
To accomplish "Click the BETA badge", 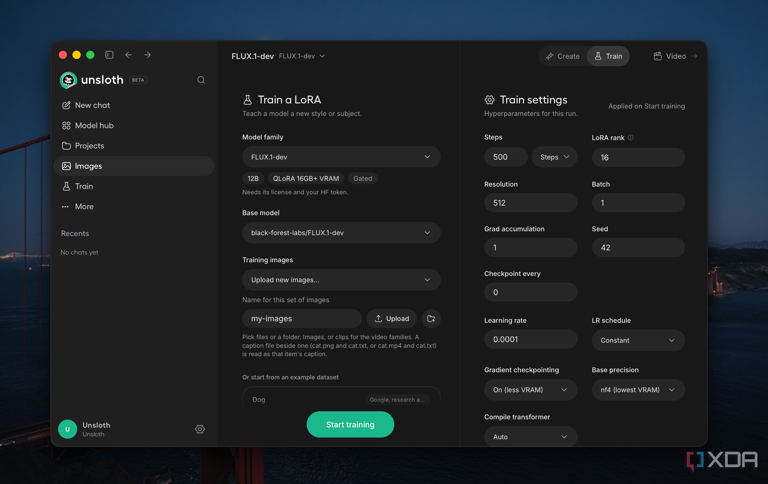I will coord(138,80).
